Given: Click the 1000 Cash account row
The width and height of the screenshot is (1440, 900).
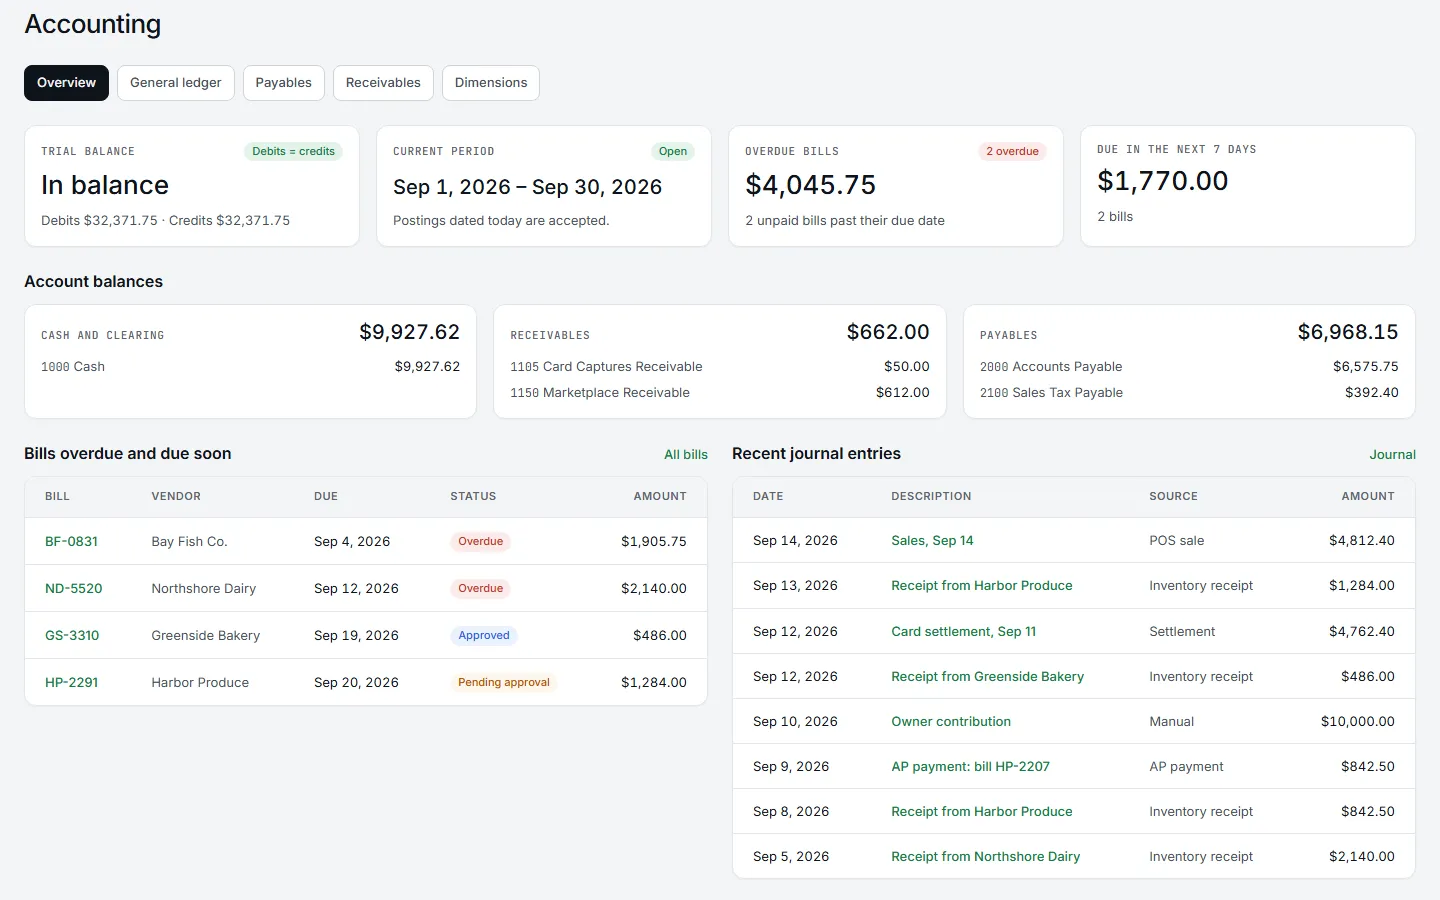Looking at the screenshot, I should (250, 367).
